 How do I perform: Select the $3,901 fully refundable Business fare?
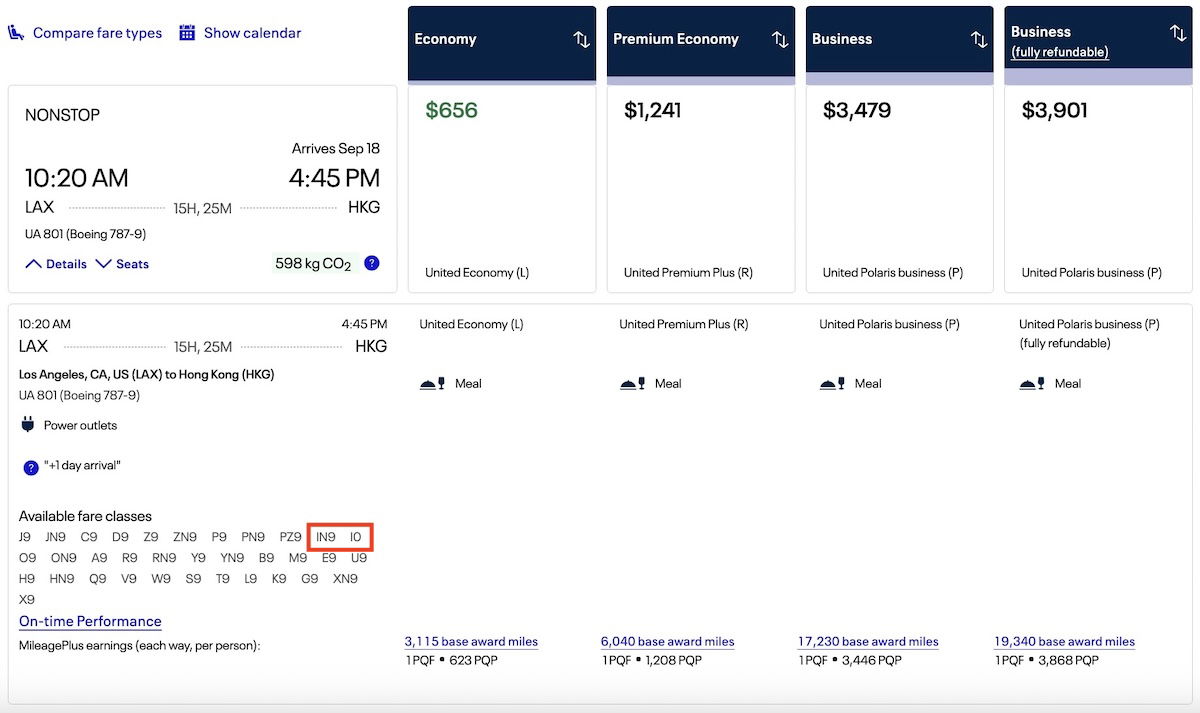click(1099, 189)
